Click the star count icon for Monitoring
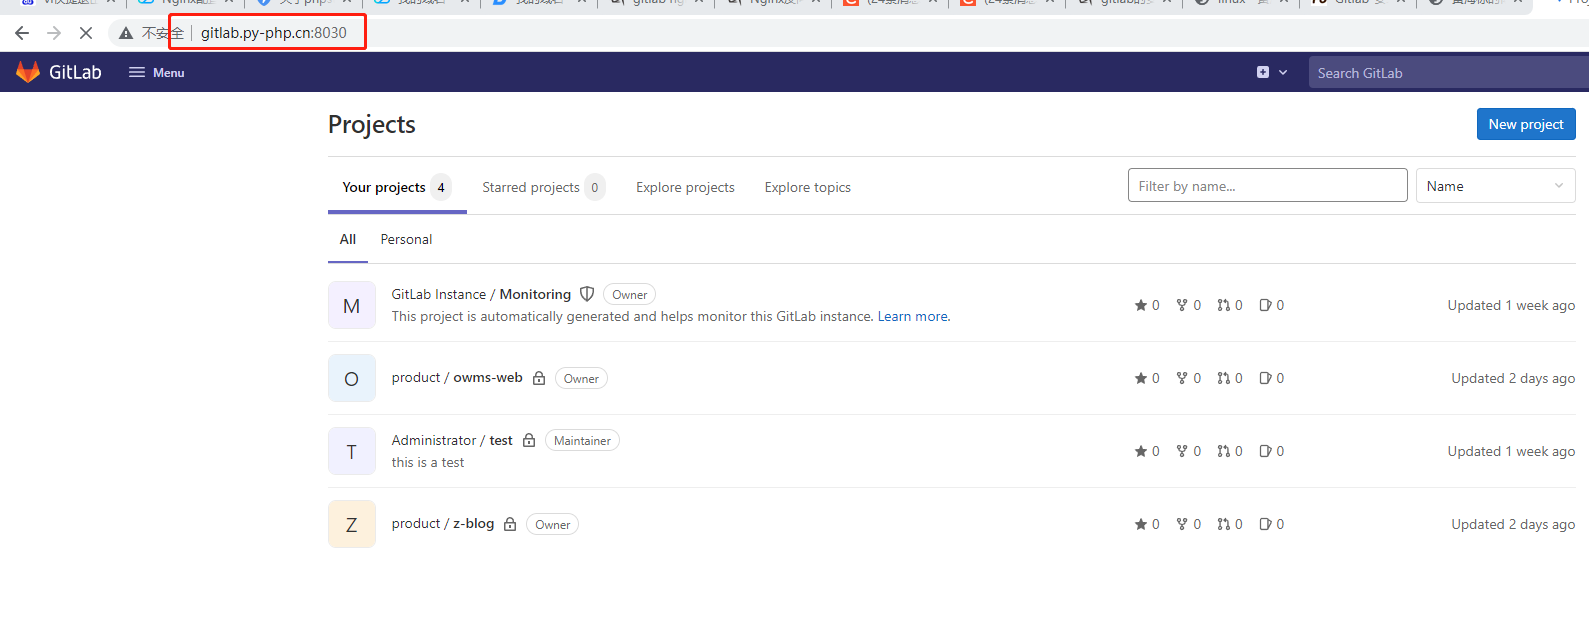 pyautogui.click(x=1141, y=305)
